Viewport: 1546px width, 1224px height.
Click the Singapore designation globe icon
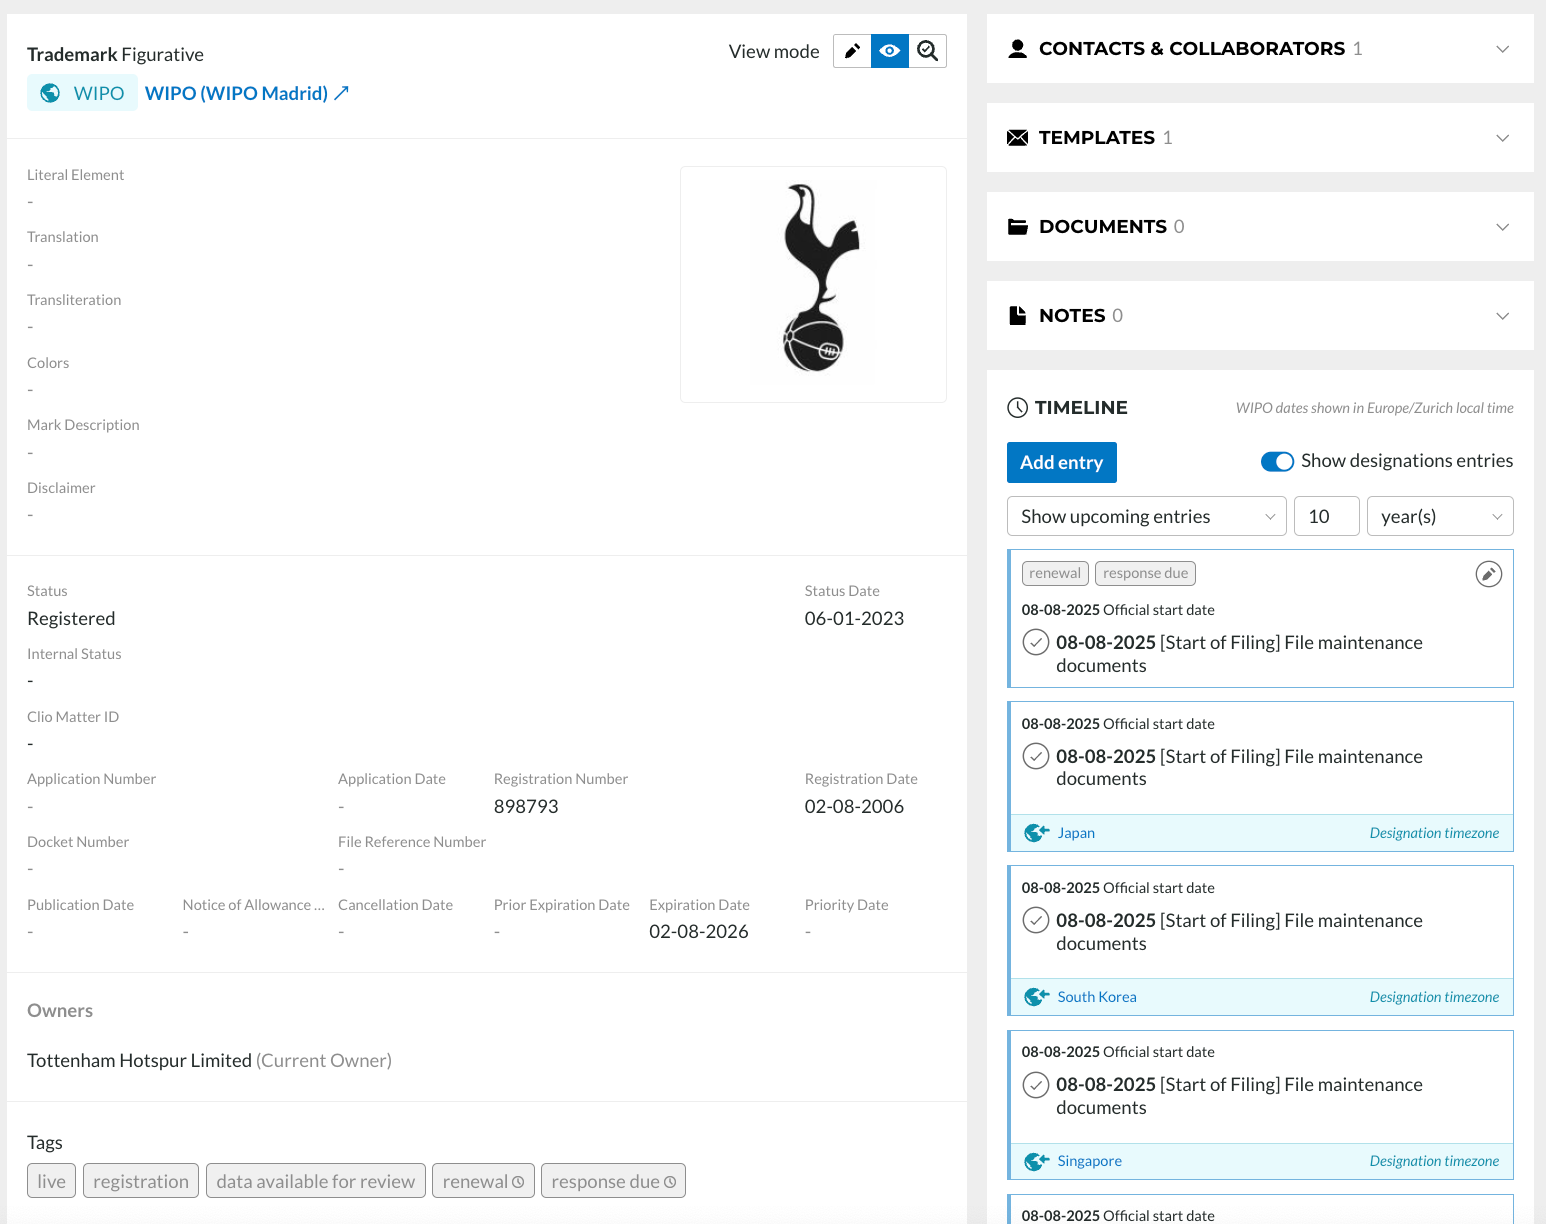tap(1037, 1161)
